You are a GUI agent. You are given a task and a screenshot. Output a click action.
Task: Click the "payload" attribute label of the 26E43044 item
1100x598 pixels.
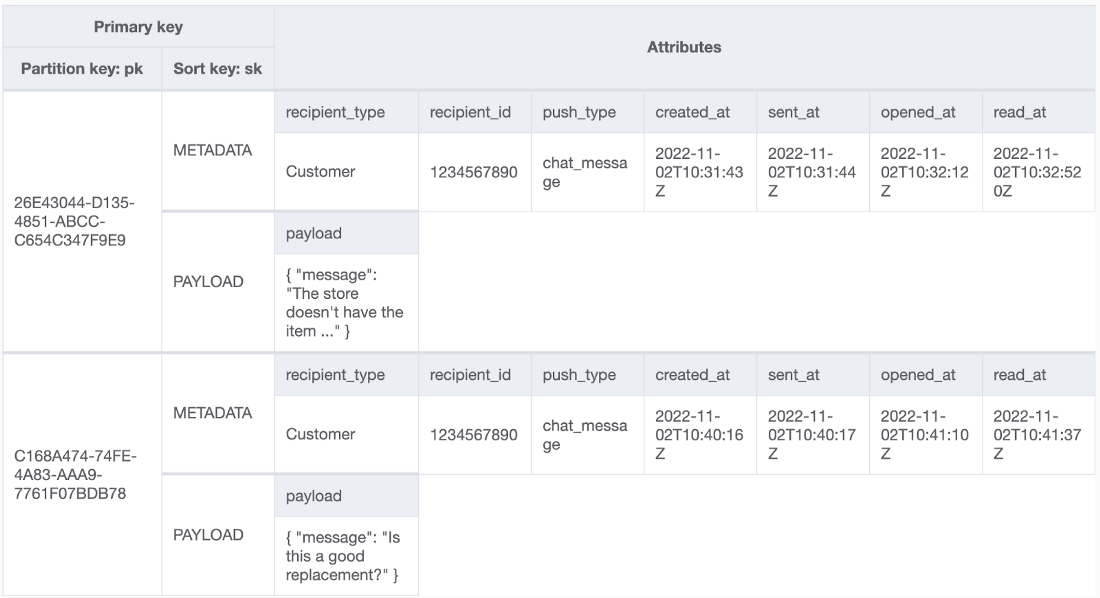(x=314, y=233)
